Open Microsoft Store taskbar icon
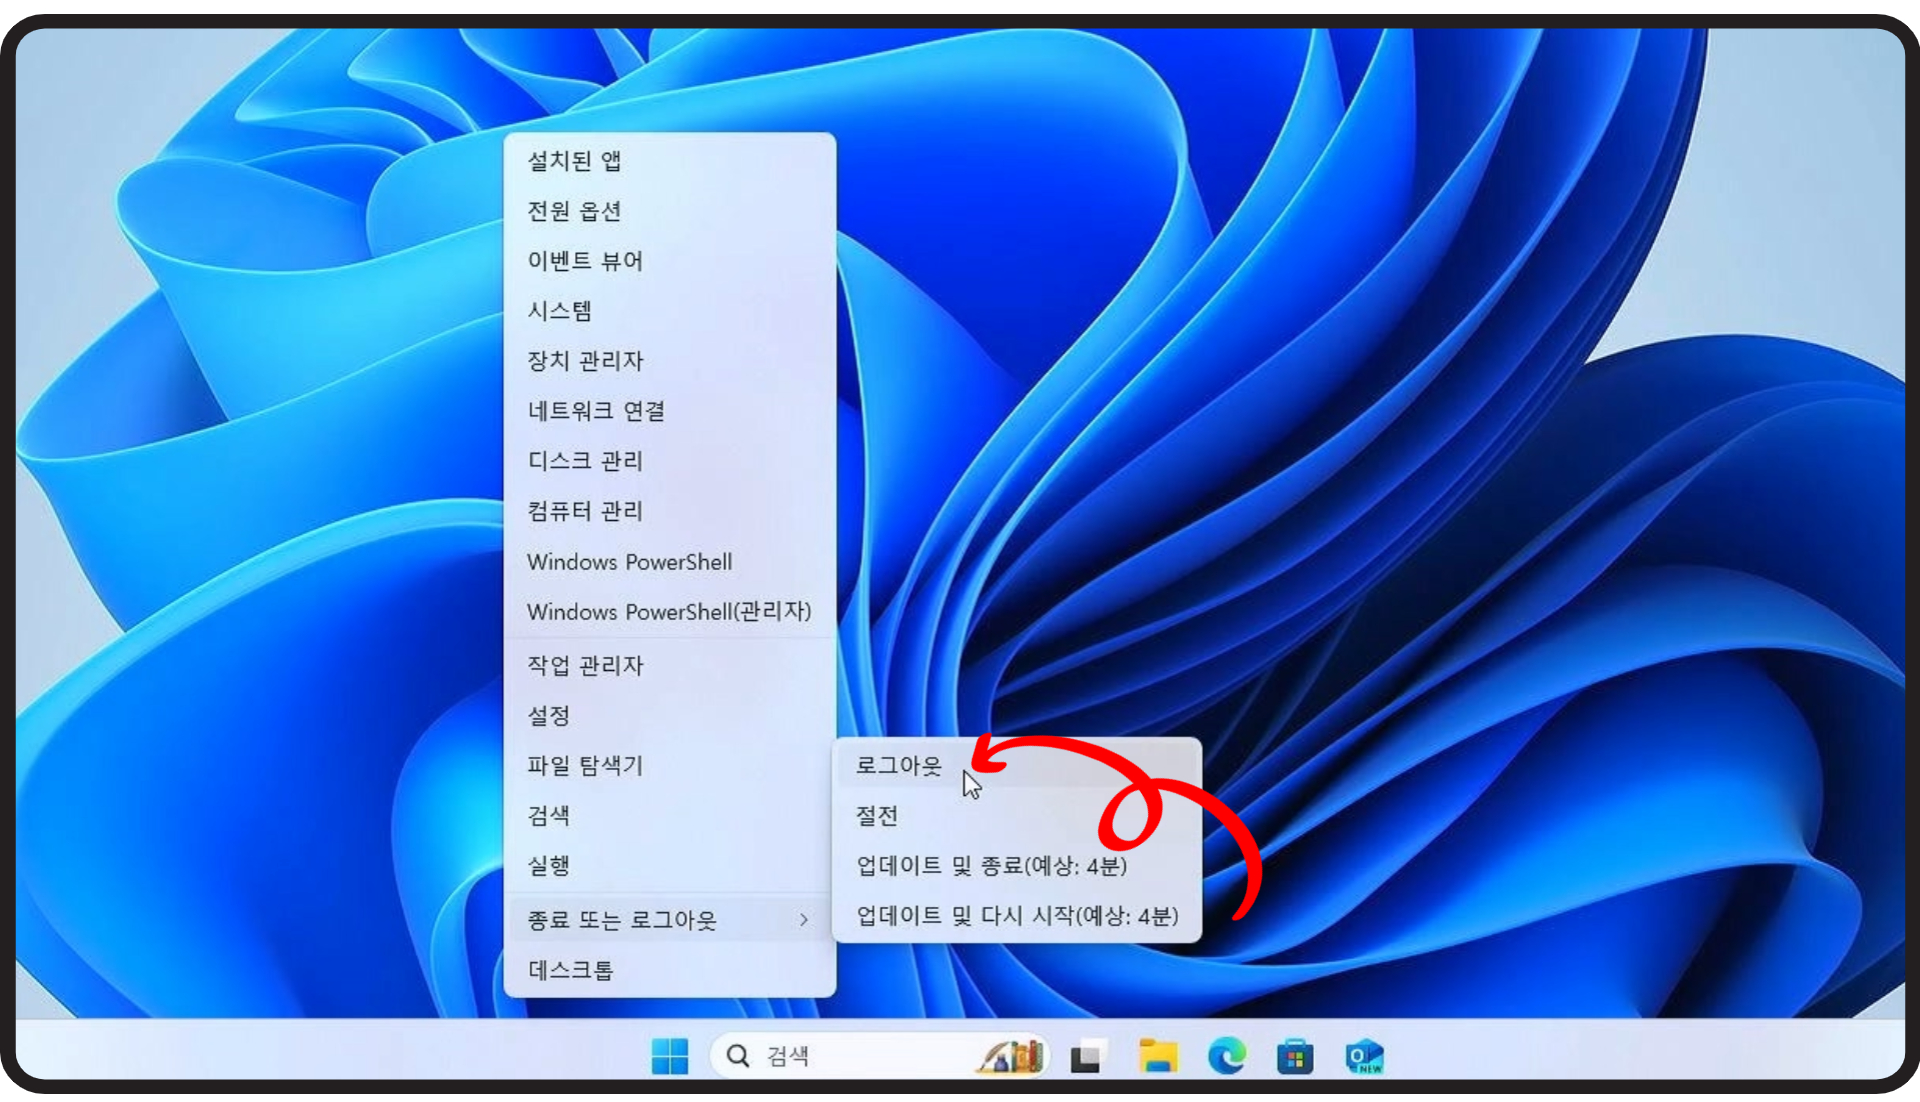 click(1294, 1057)
